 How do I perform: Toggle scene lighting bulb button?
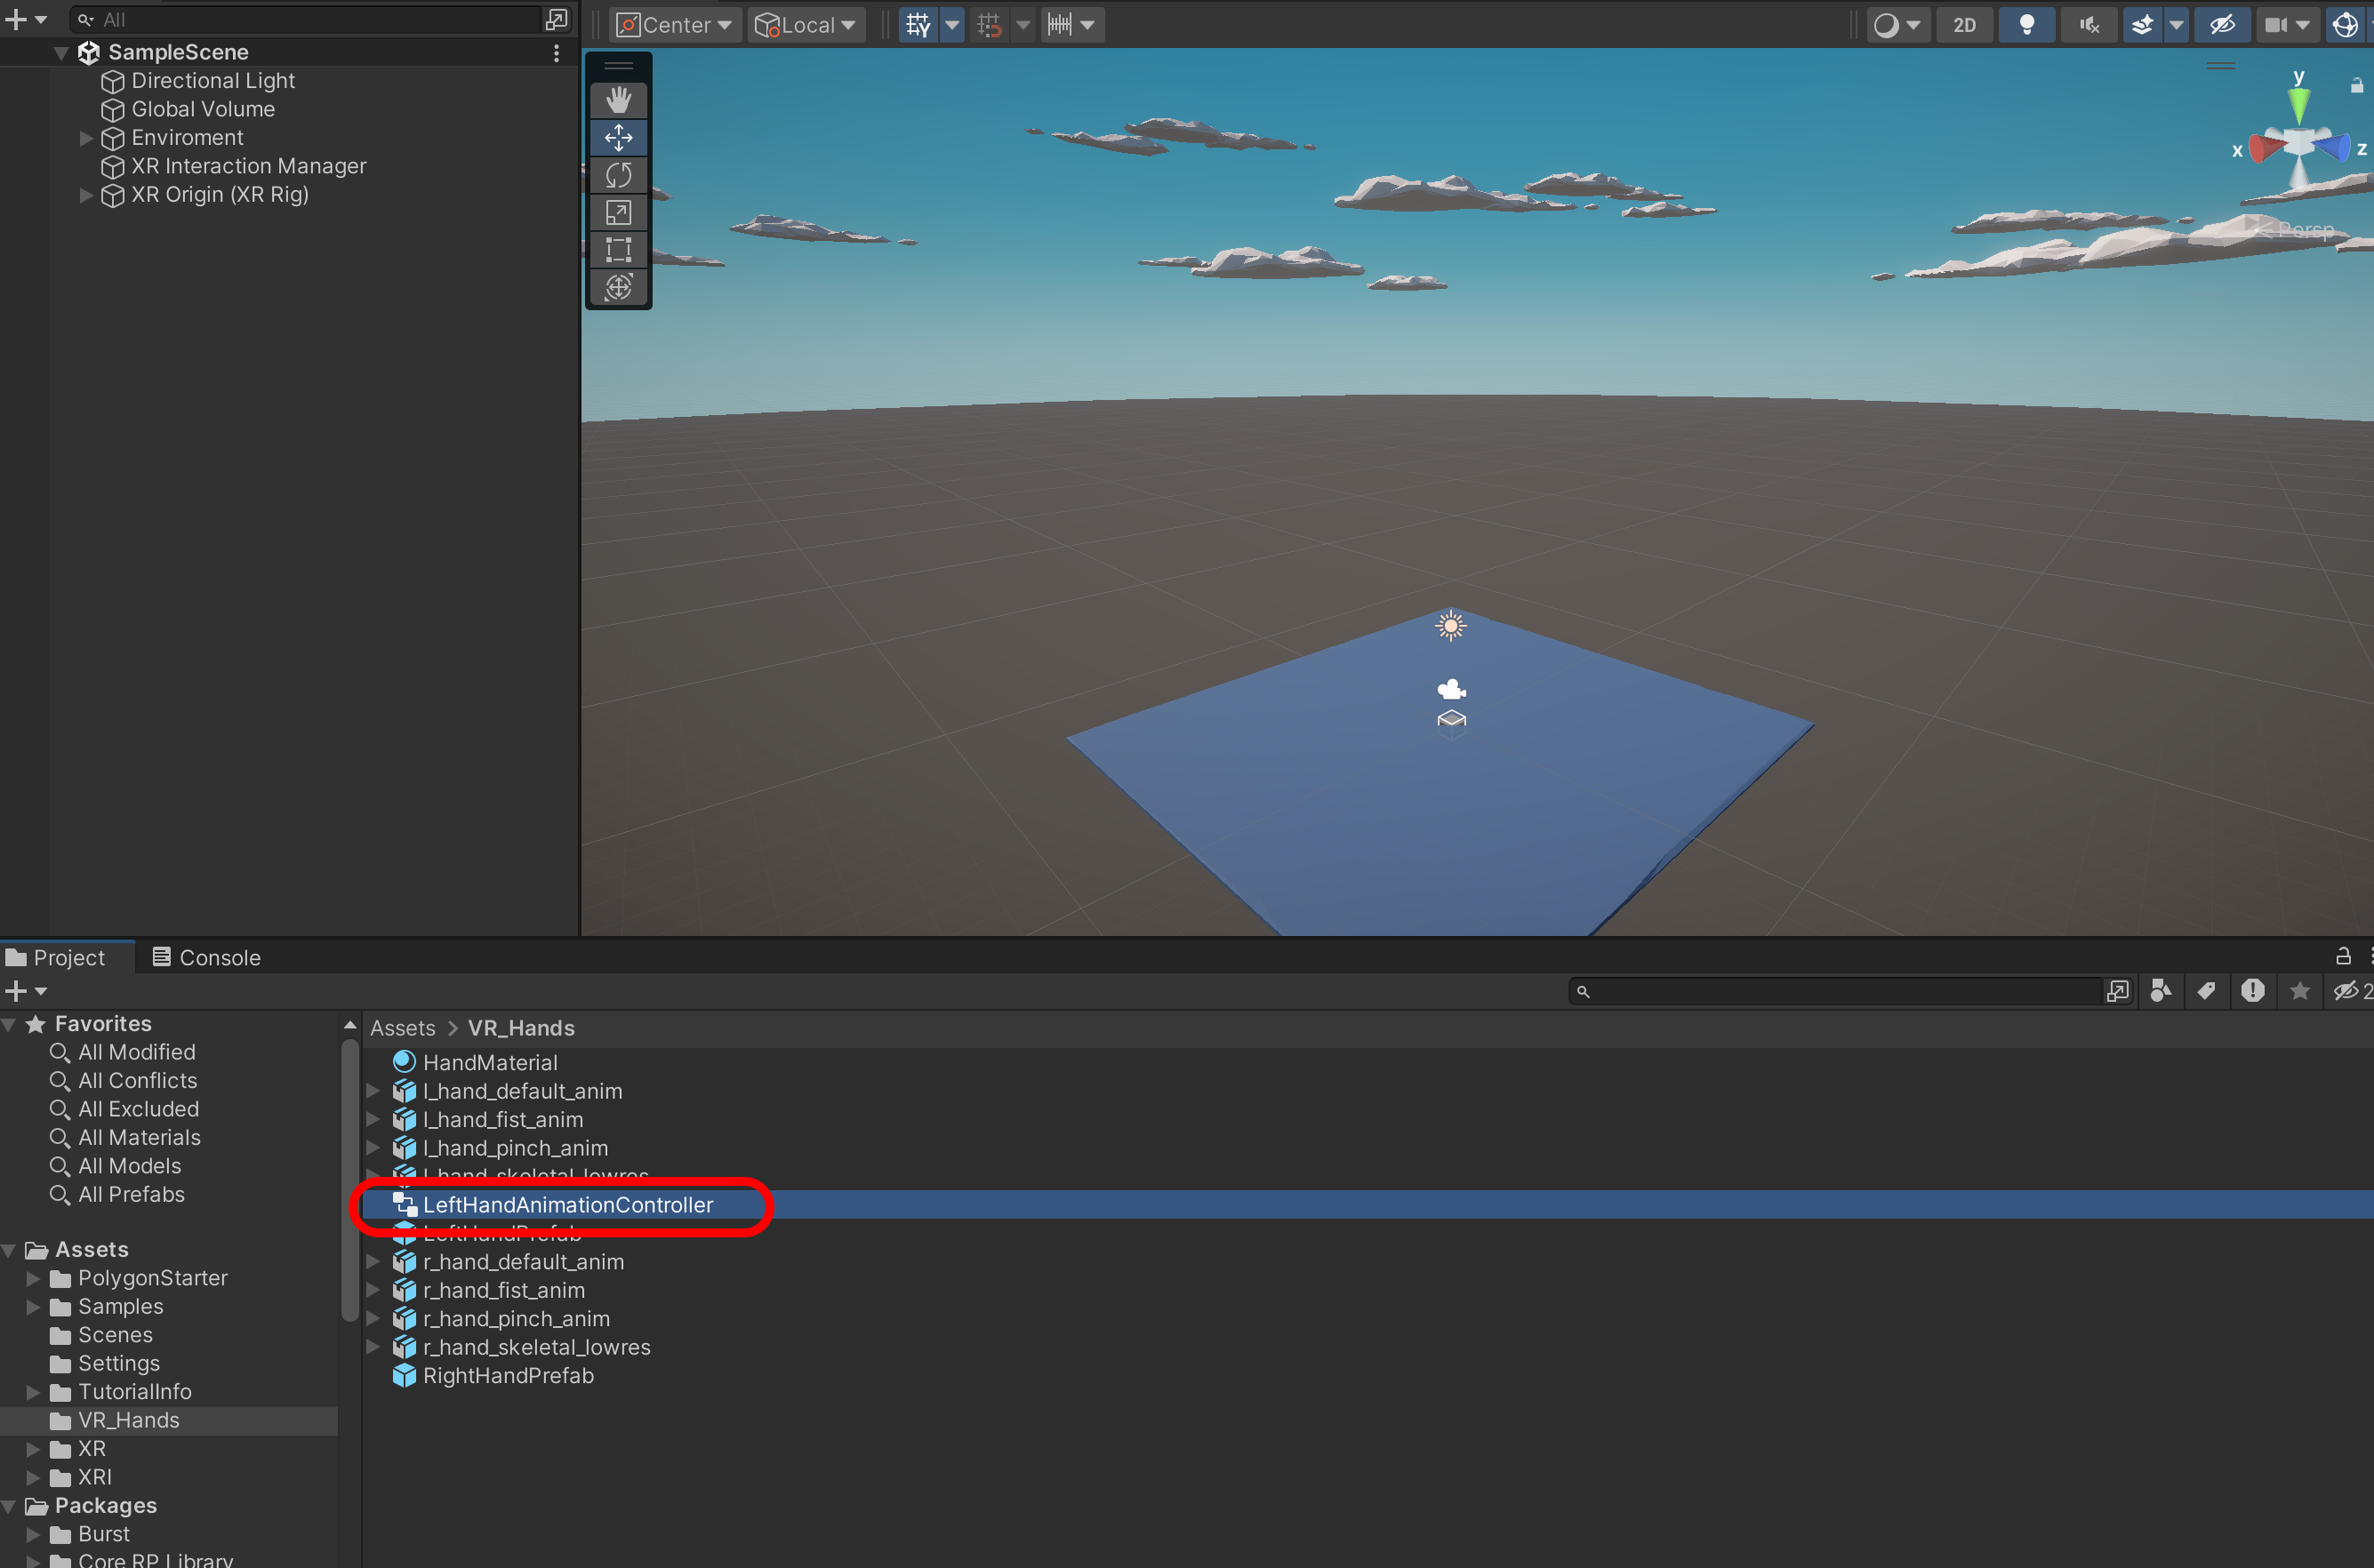[2026, 25]
